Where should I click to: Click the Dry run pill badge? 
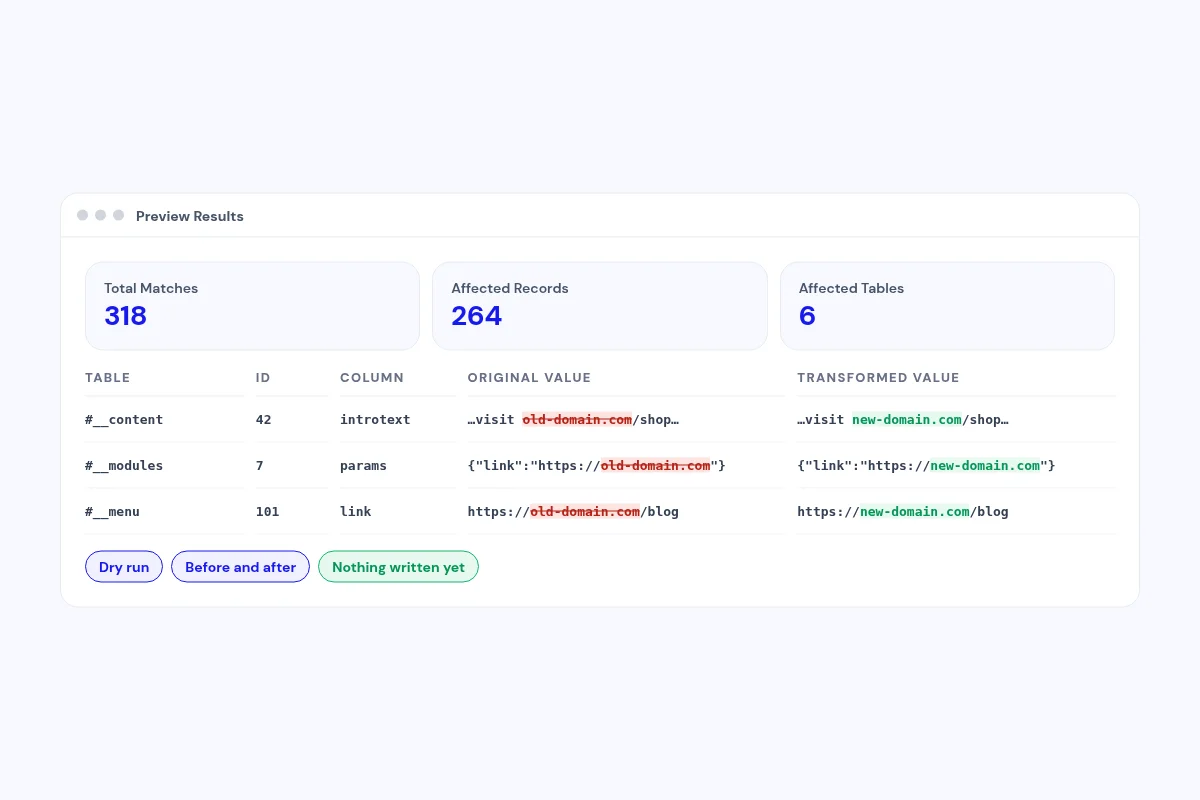[124, 567]
